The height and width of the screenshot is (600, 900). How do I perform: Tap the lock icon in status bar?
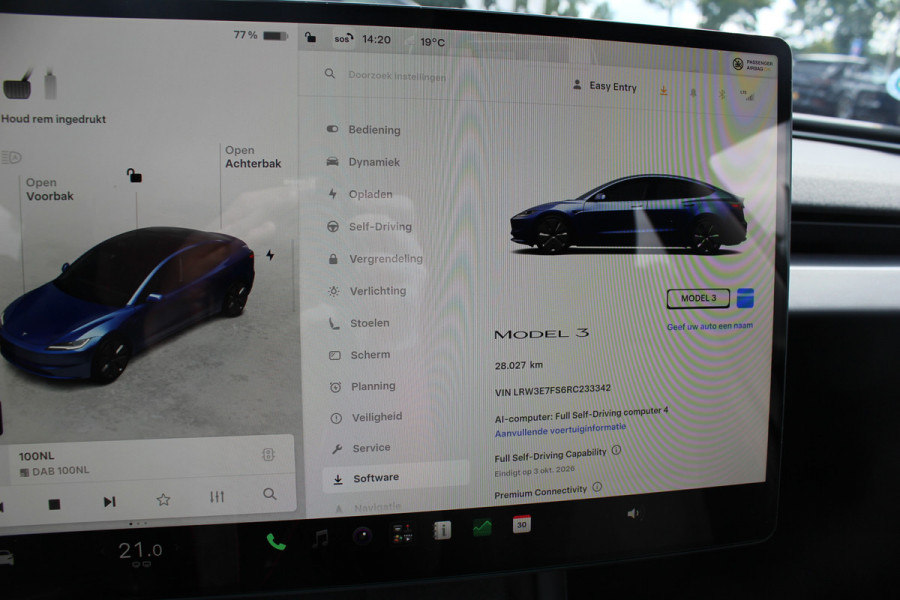pyautogui.click(x=311, y=37)
